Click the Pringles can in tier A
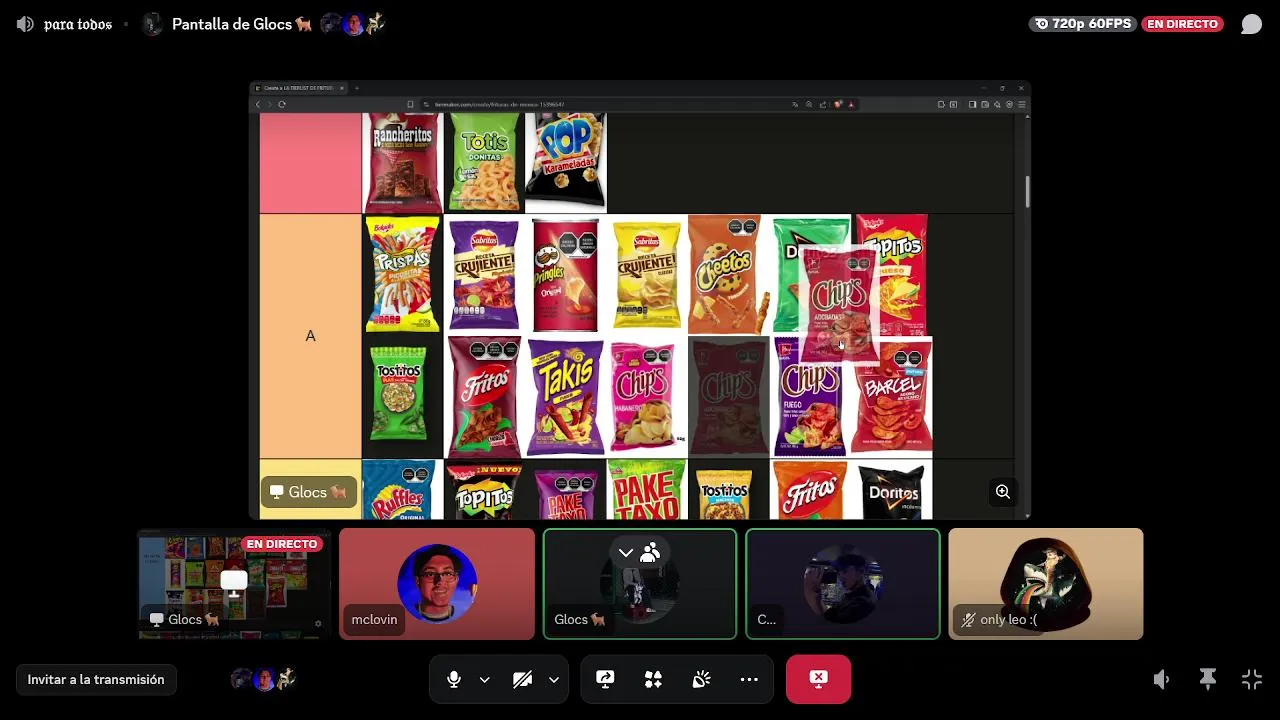 565,275
